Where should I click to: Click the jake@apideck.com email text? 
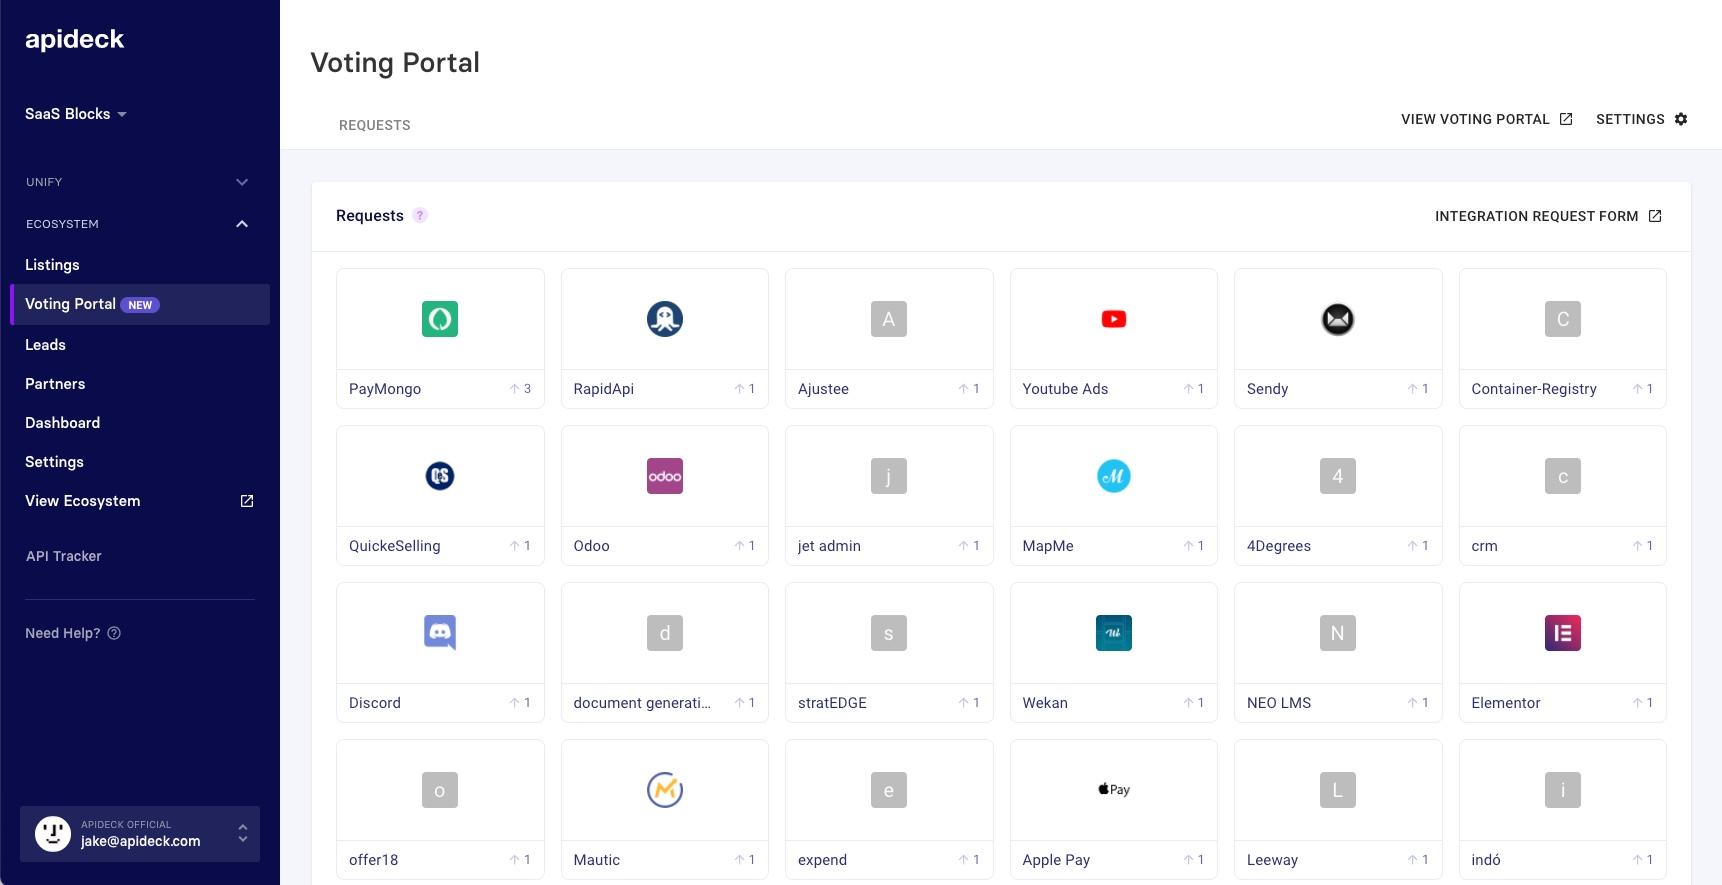[141, 842]
